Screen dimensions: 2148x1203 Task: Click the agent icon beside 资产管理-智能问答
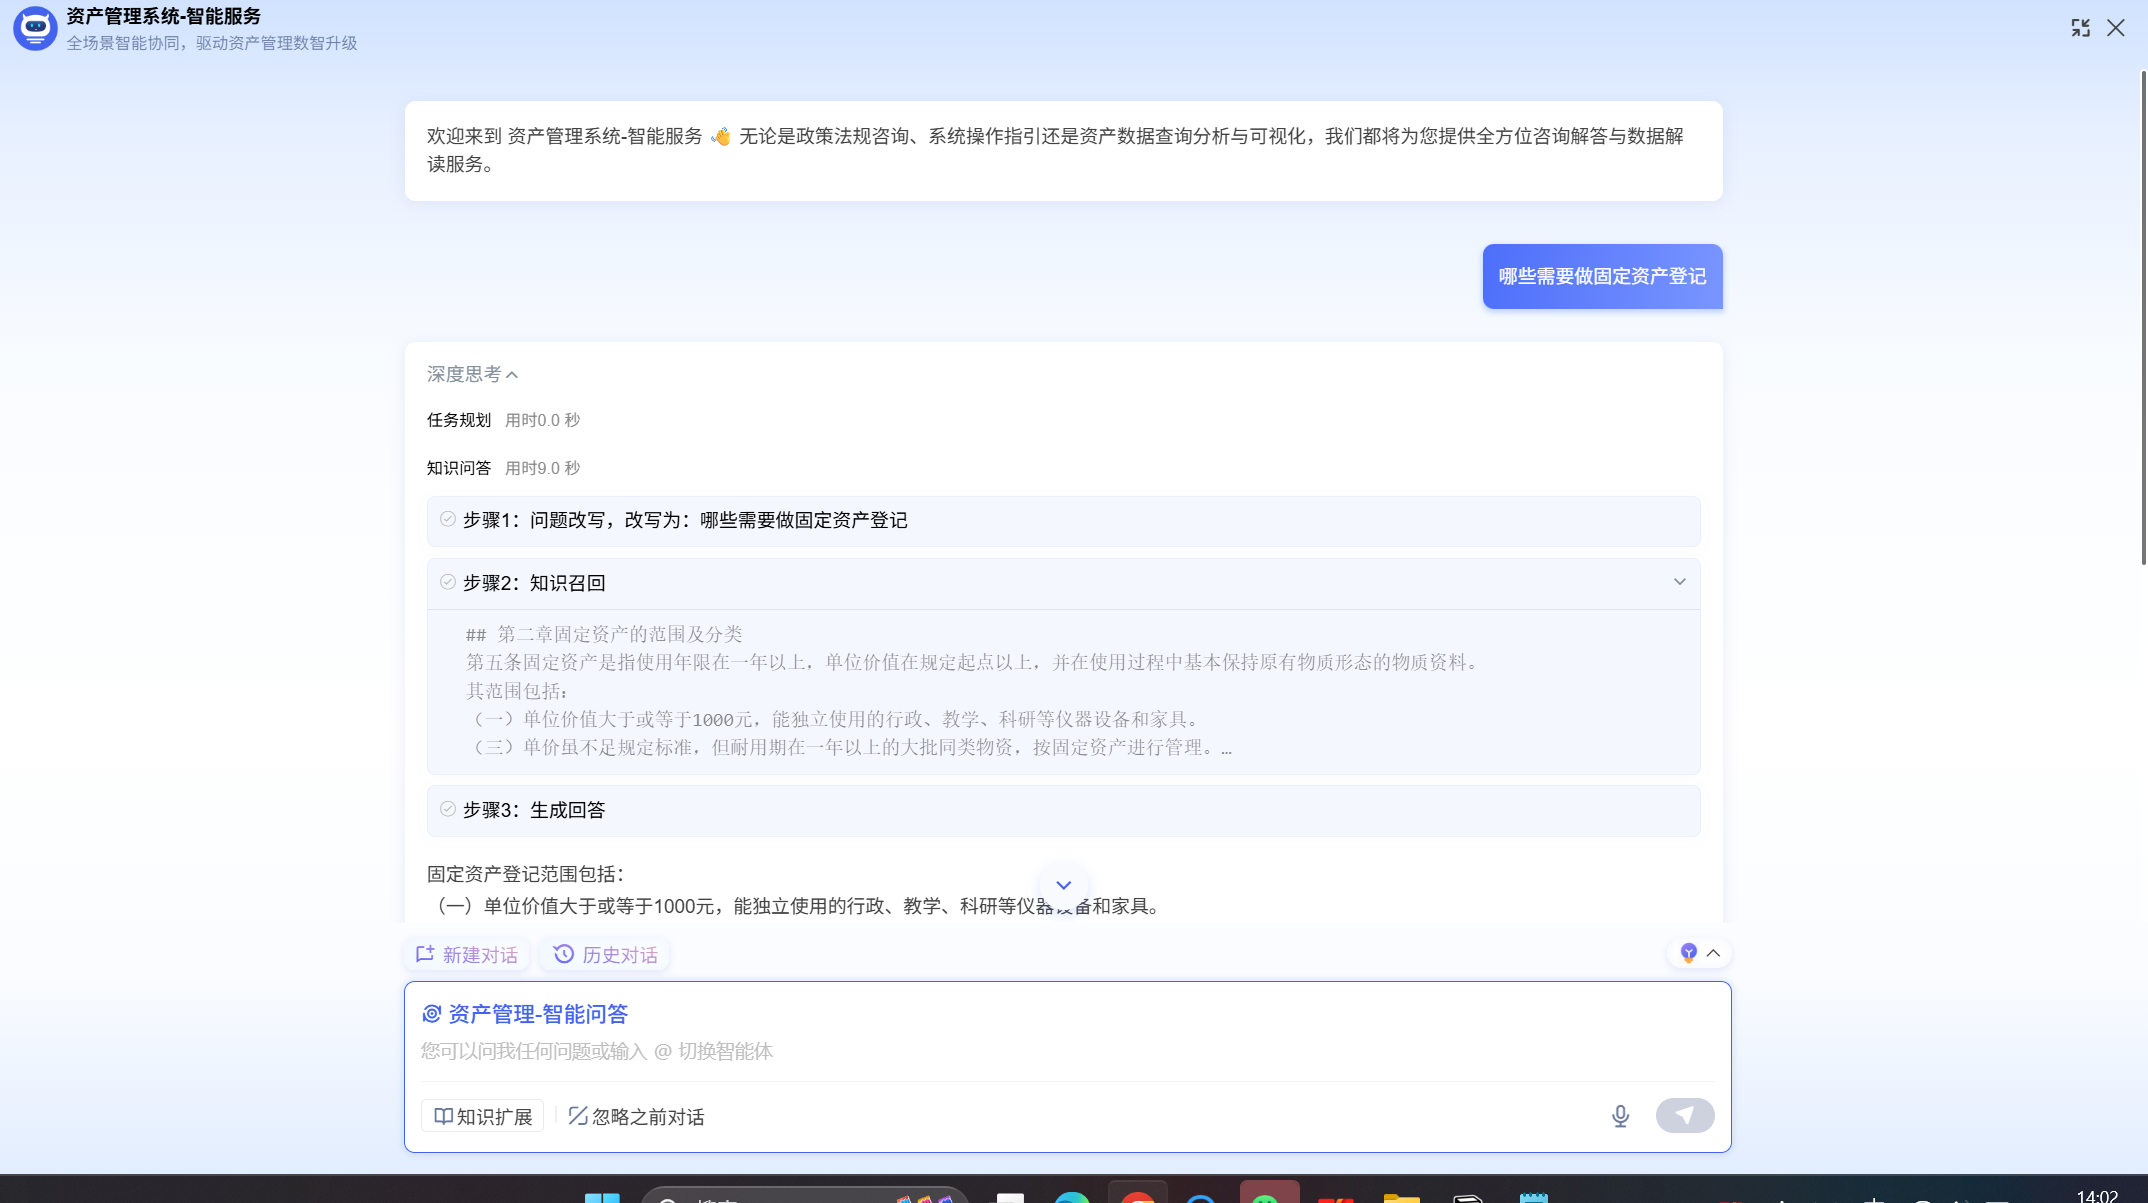coord(431,1014)
